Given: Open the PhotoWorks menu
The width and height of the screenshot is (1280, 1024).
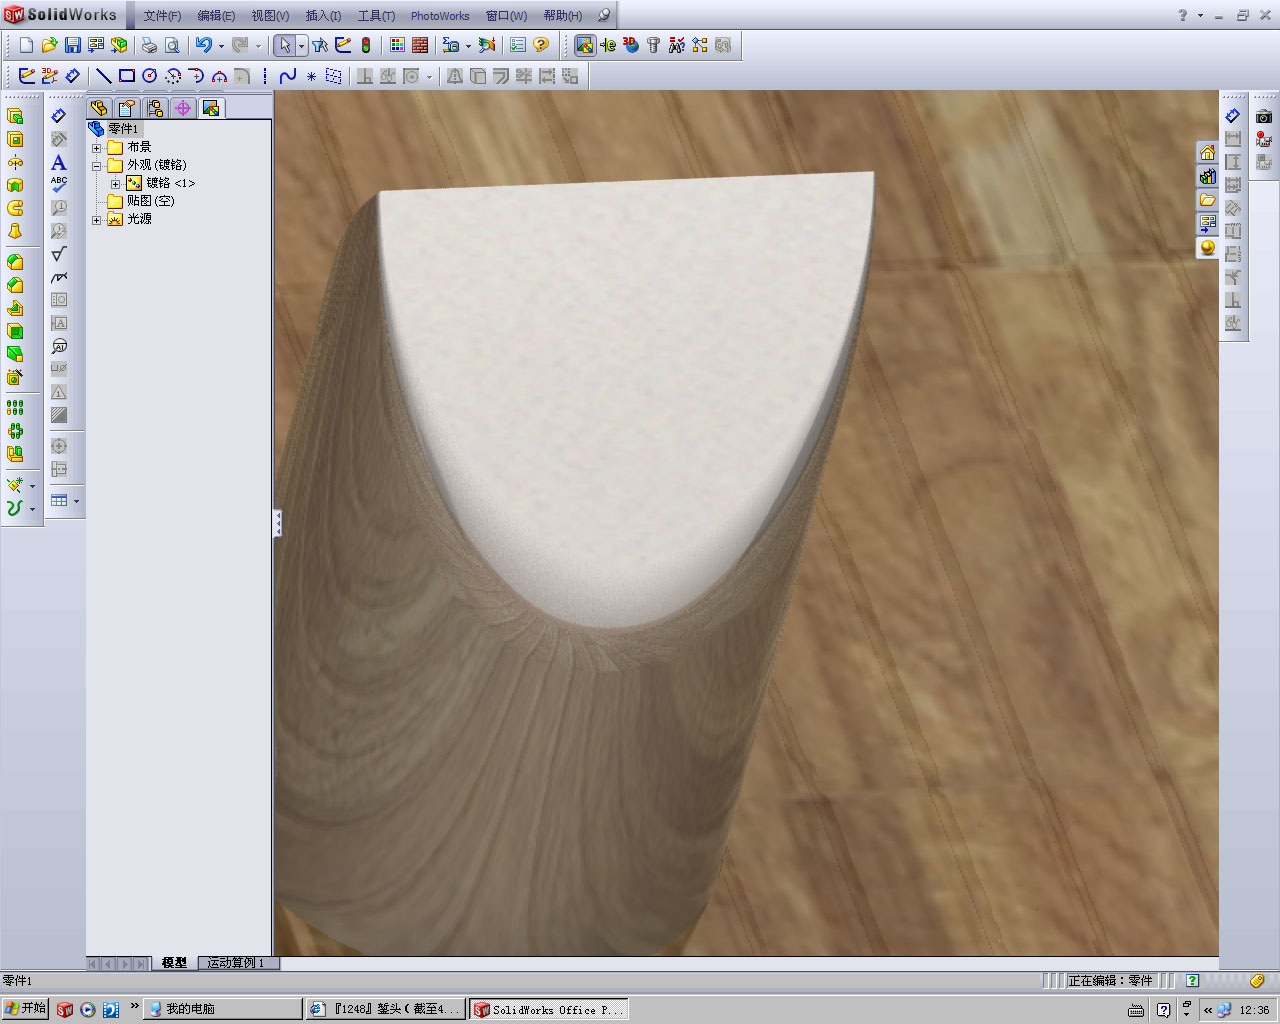Looking at the screenshot, I should pyautogui.click(x=440, y=16).
